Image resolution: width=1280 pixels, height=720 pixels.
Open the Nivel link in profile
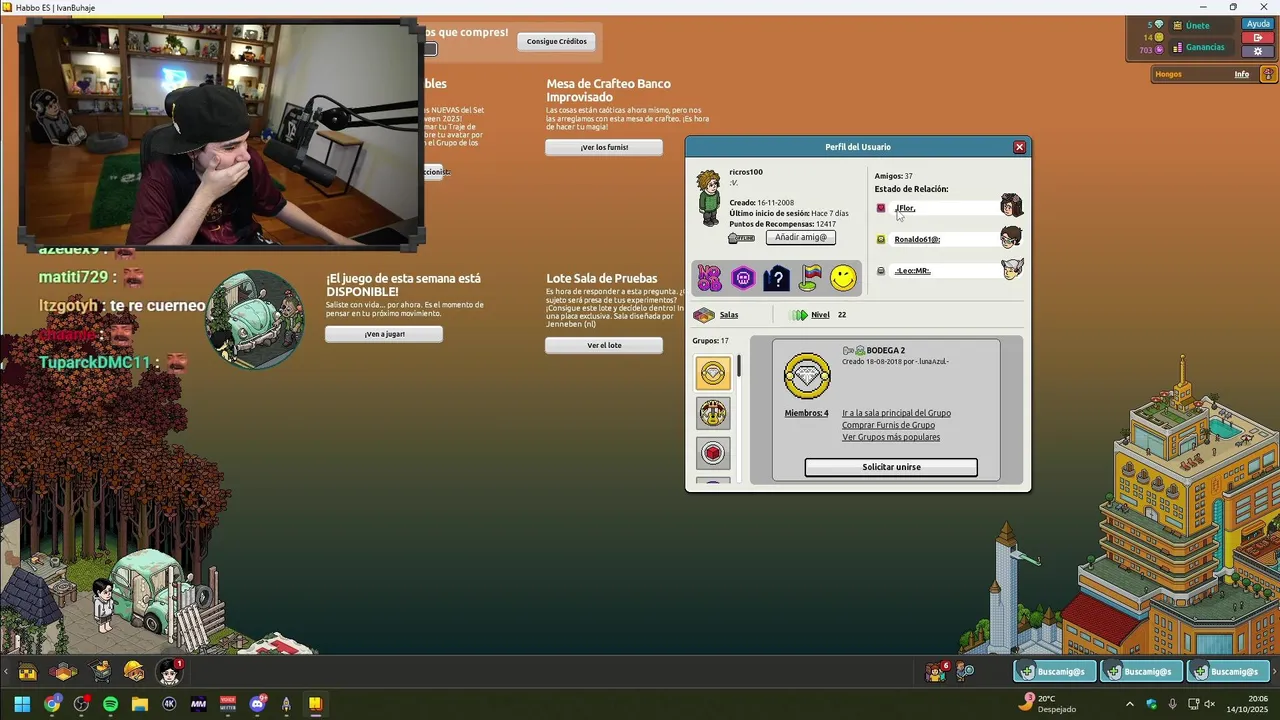tap(820, 314)
